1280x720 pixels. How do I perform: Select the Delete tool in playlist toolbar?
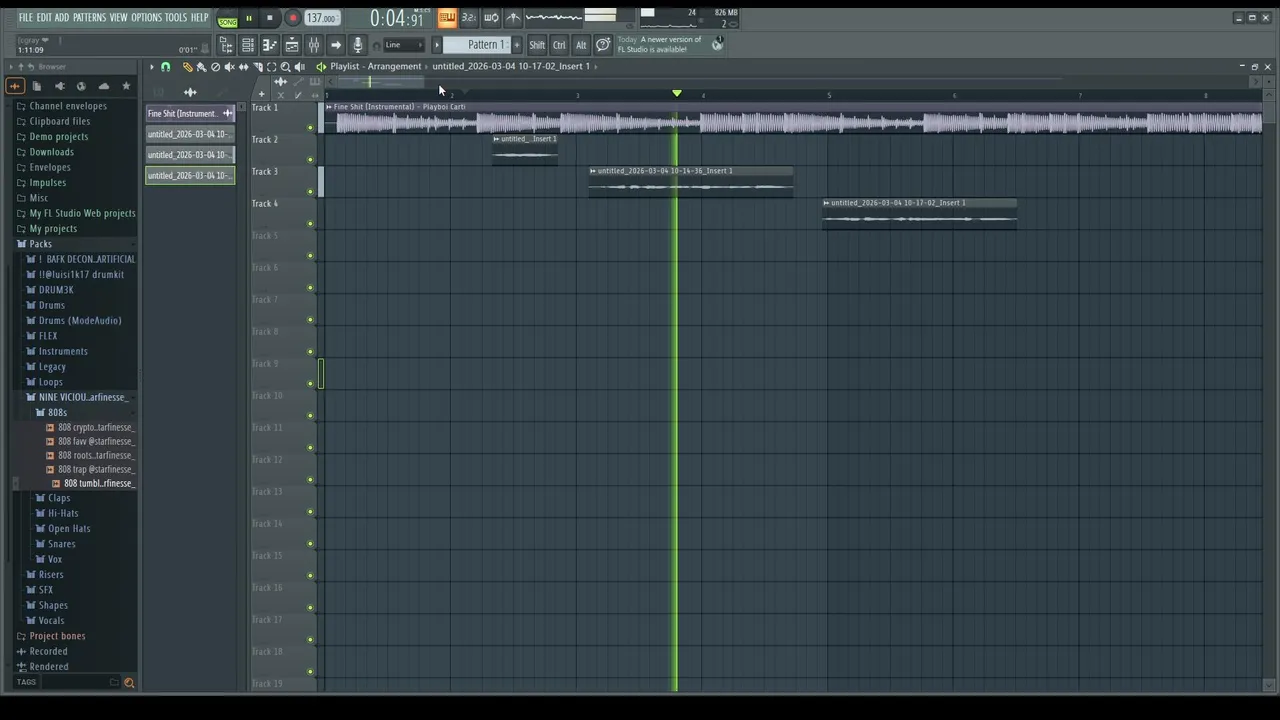click(x=215, y=67)
